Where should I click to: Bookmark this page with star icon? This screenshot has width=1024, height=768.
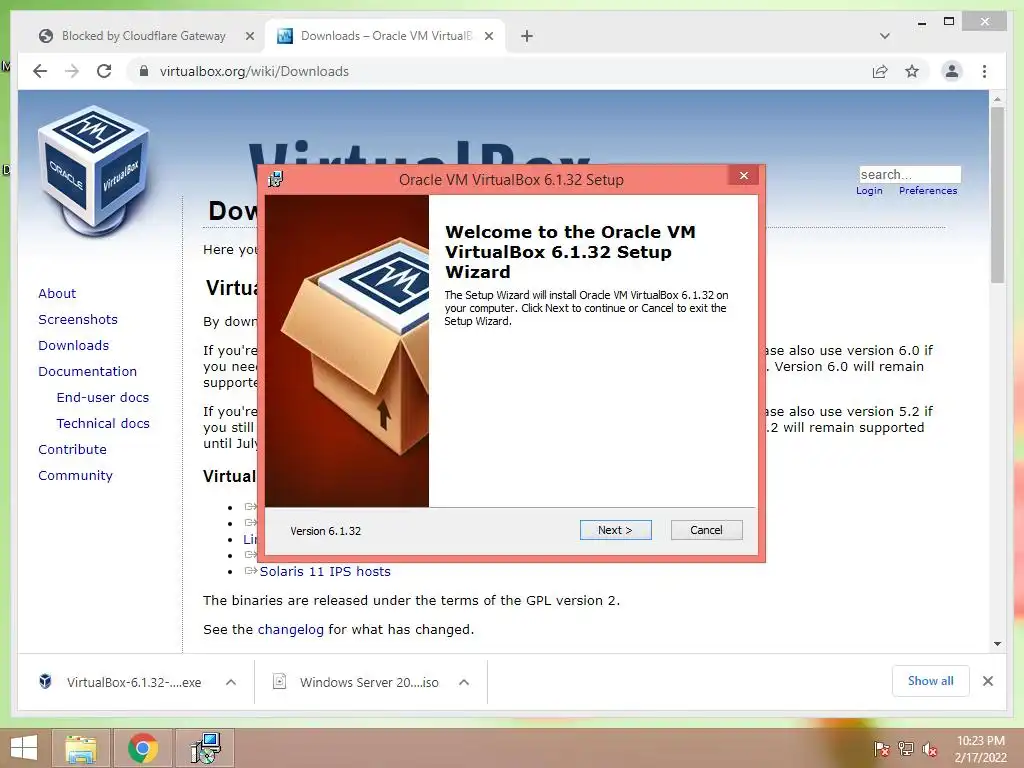pyautogui.click(x=912, y=71)
